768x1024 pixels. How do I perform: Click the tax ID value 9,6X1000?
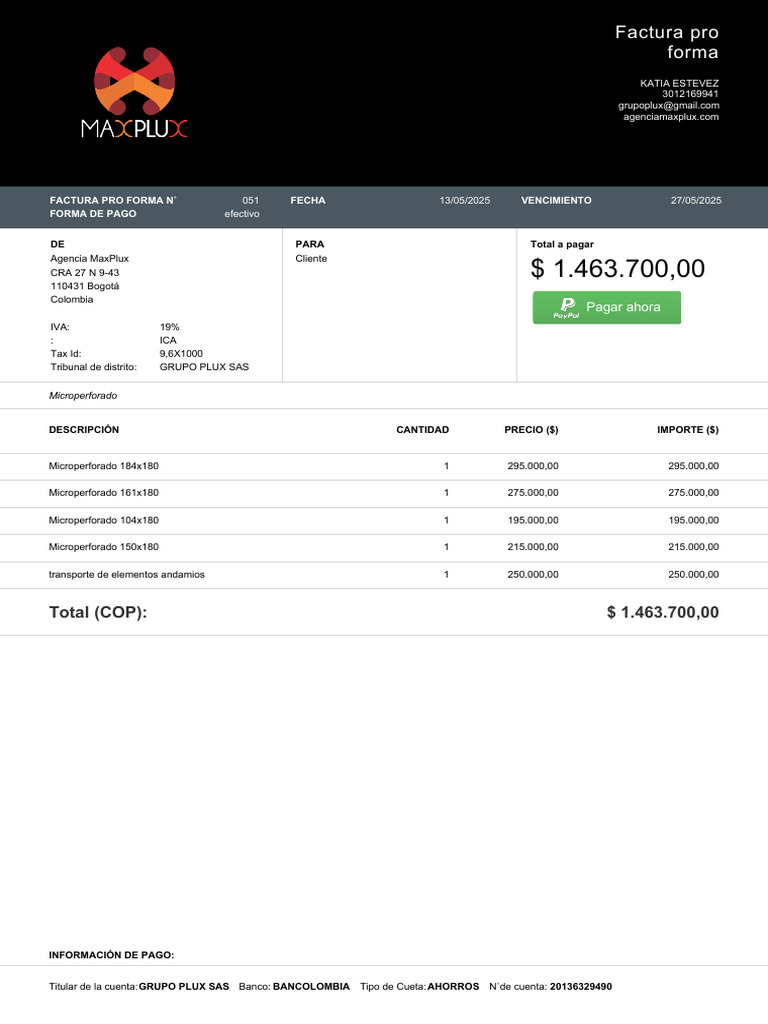(181, 353)
